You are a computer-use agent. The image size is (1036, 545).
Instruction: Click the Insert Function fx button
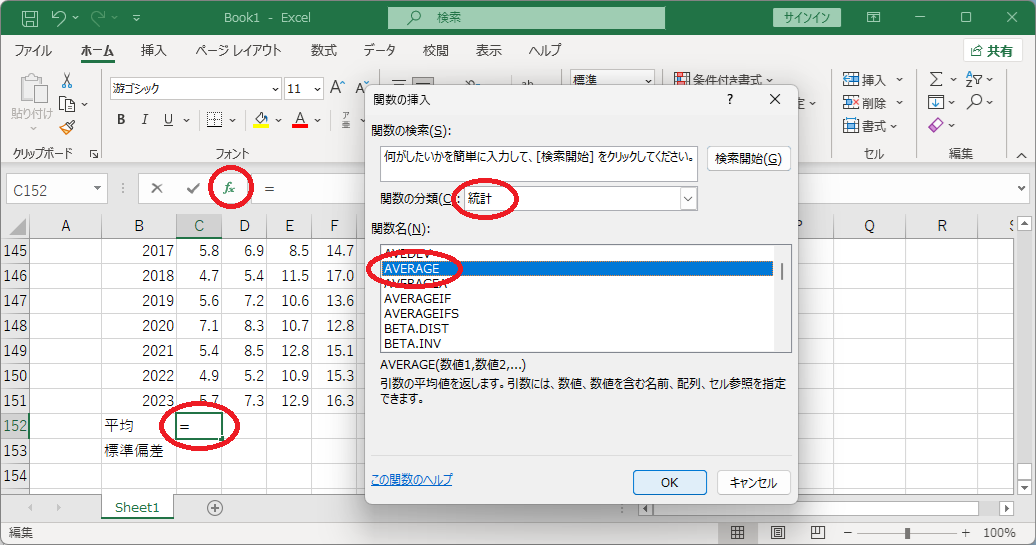(x=229, y=188)
